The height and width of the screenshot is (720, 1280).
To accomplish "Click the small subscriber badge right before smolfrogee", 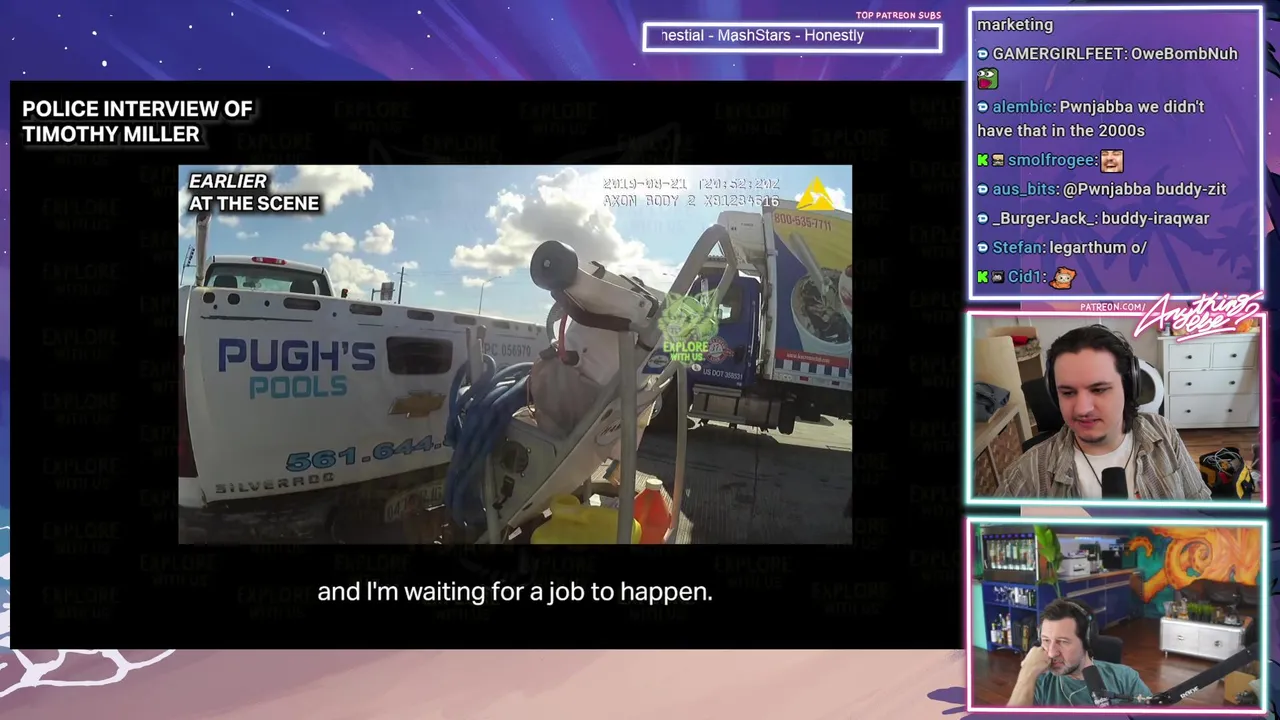I will point(998,160).
